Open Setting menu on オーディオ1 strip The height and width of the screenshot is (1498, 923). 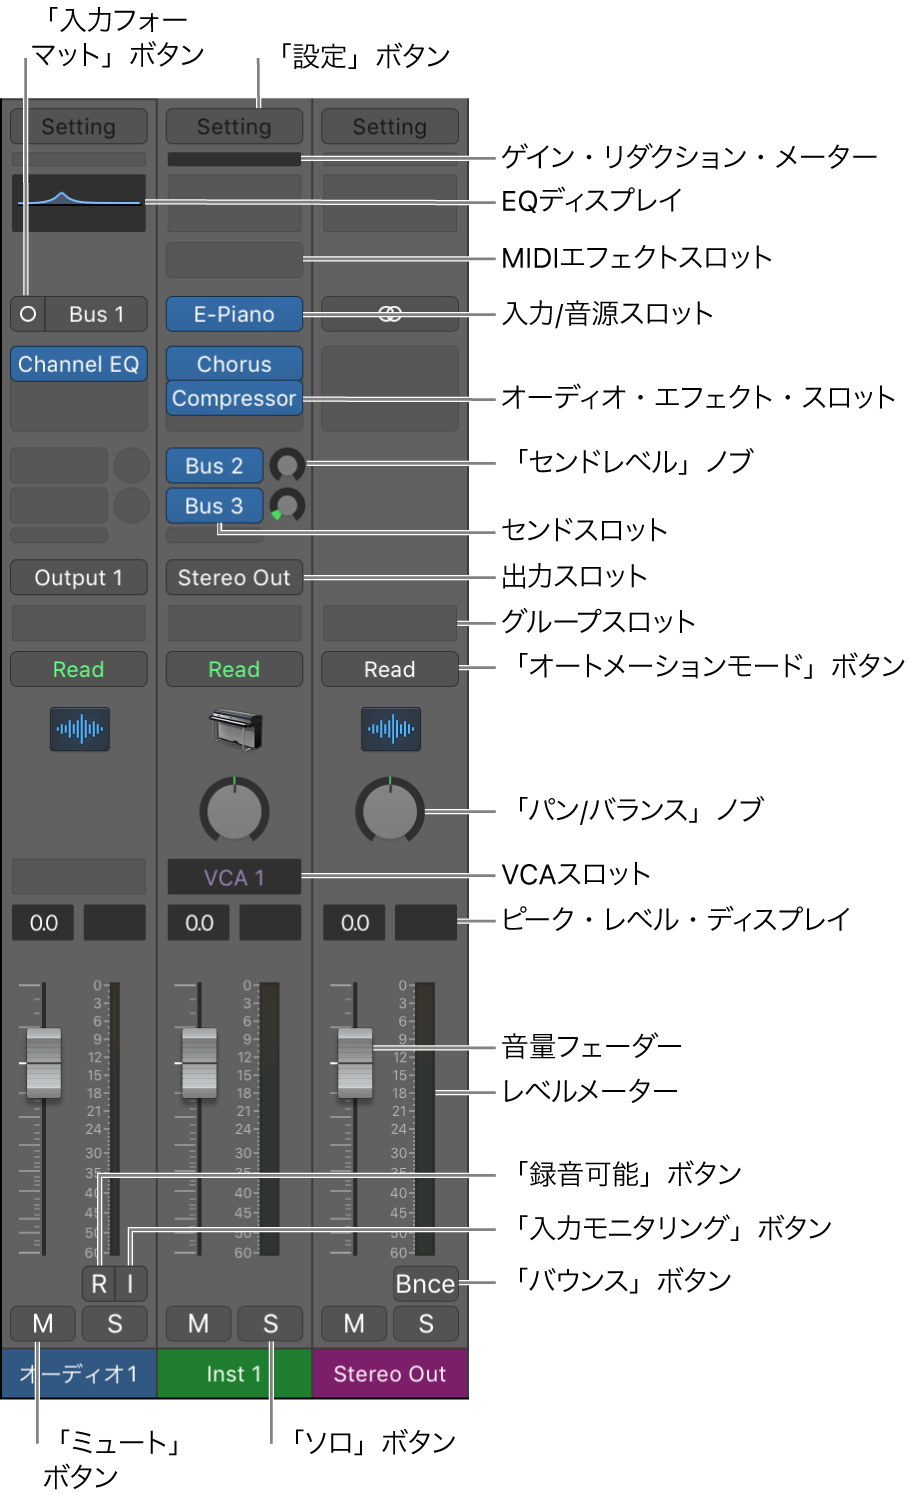79,127
